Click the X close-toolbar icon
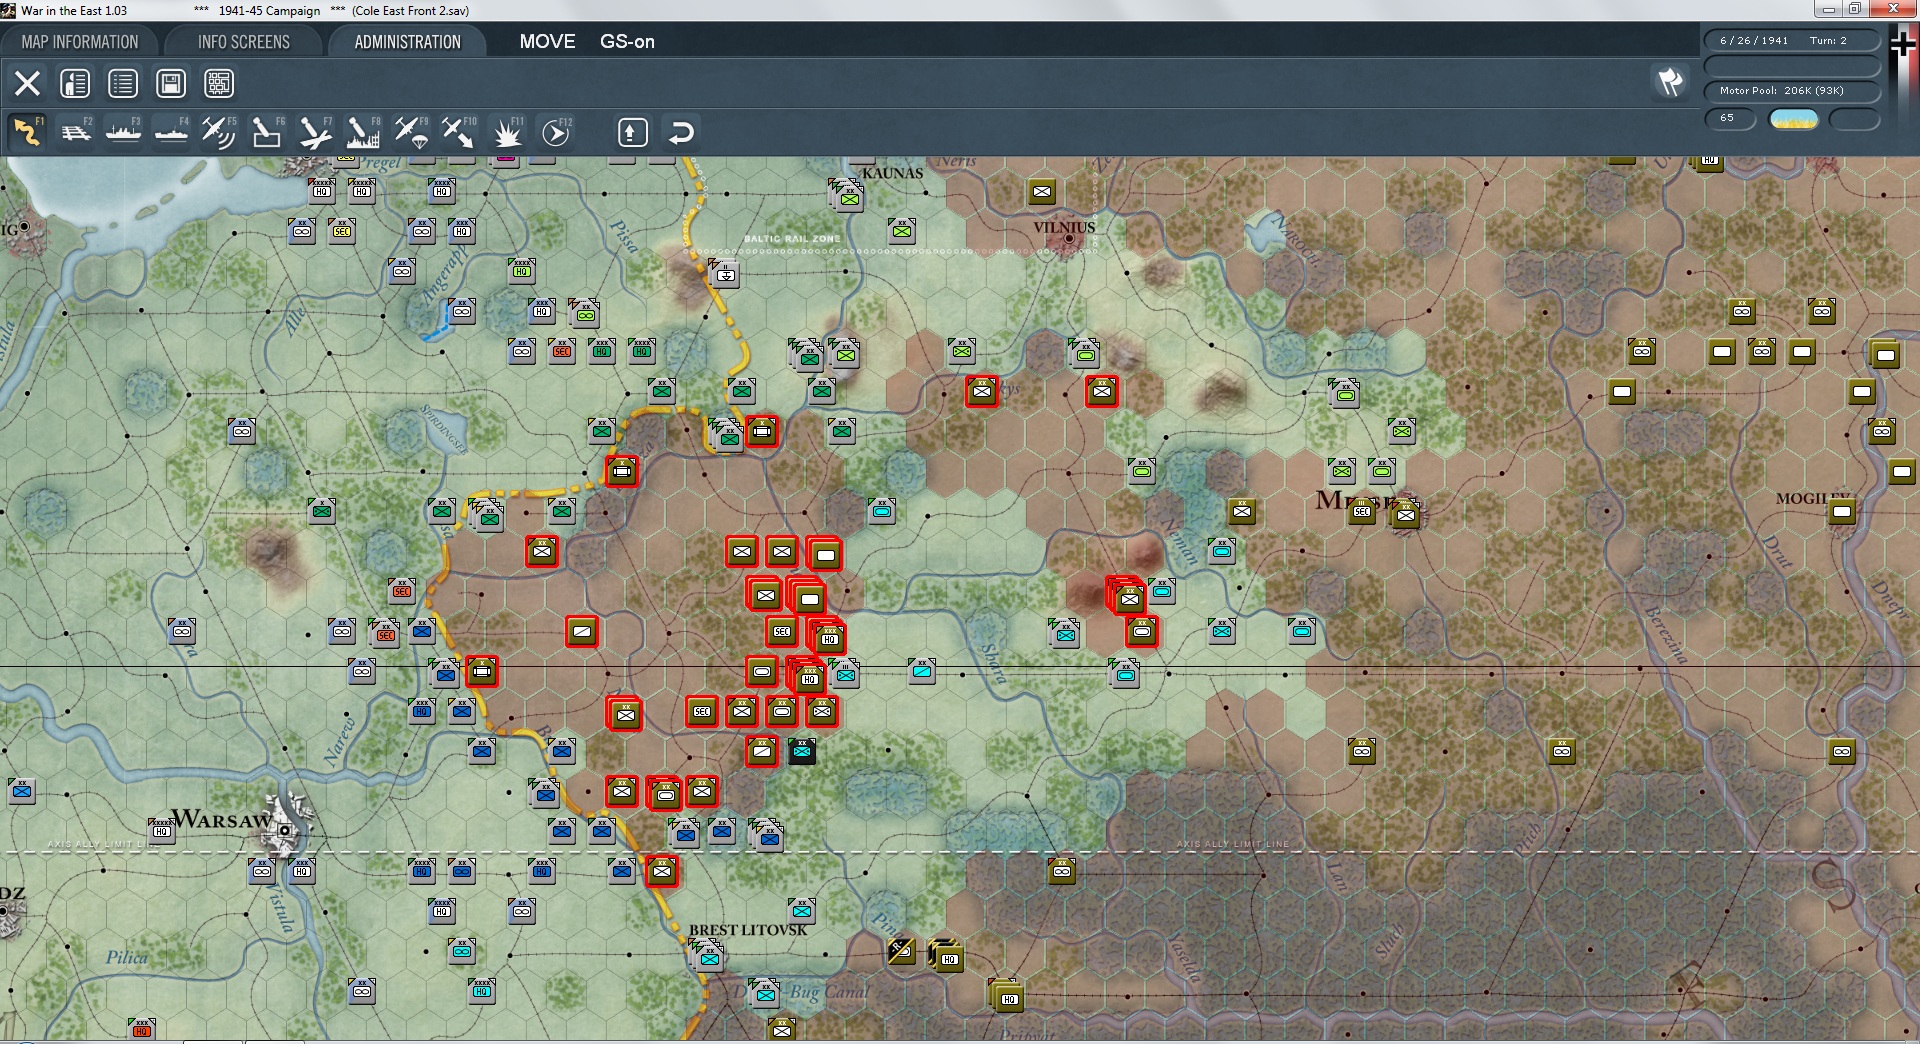The width and height of the screenshot is (1920, 1044). pos(27,83)
